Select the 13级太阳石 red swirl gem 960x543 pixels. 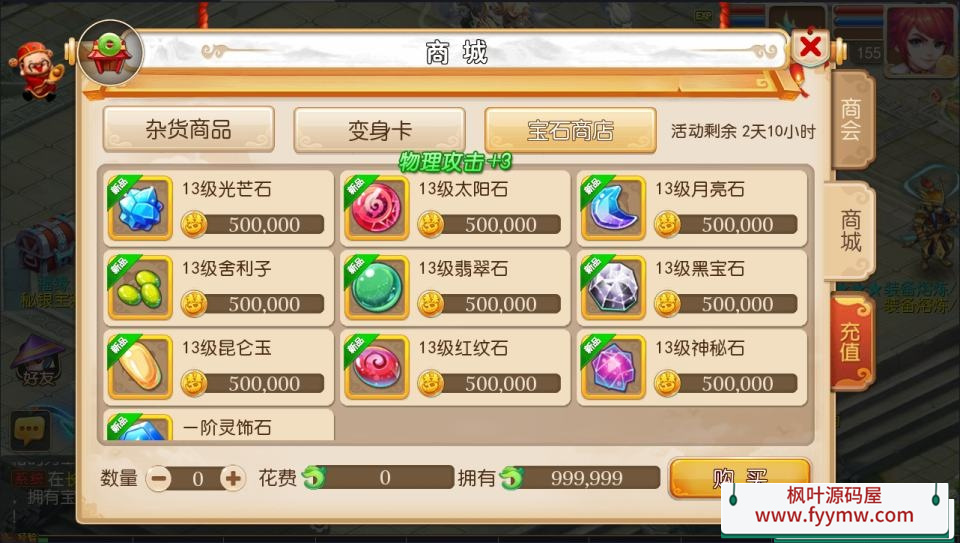point(377,208)
